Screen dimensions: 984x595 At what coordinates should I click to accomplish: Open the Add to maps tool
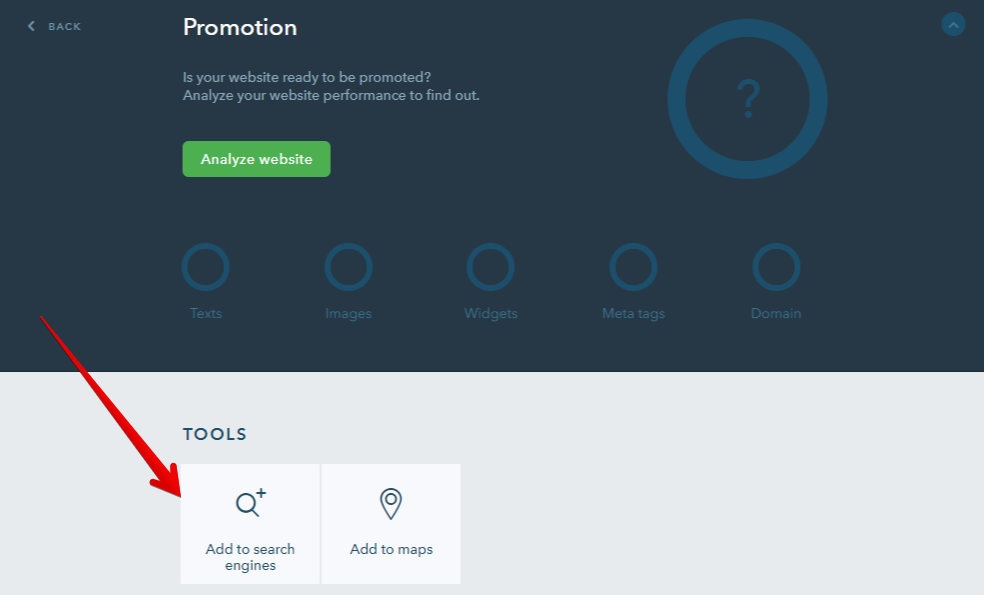pyautogui.click(x=391, y=524)
